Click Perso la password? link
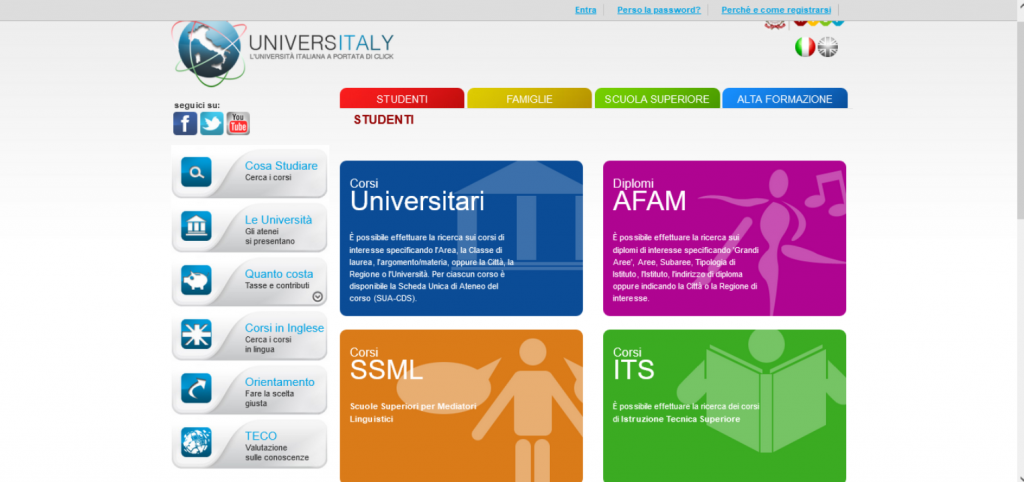 click(x=658, y=10)
